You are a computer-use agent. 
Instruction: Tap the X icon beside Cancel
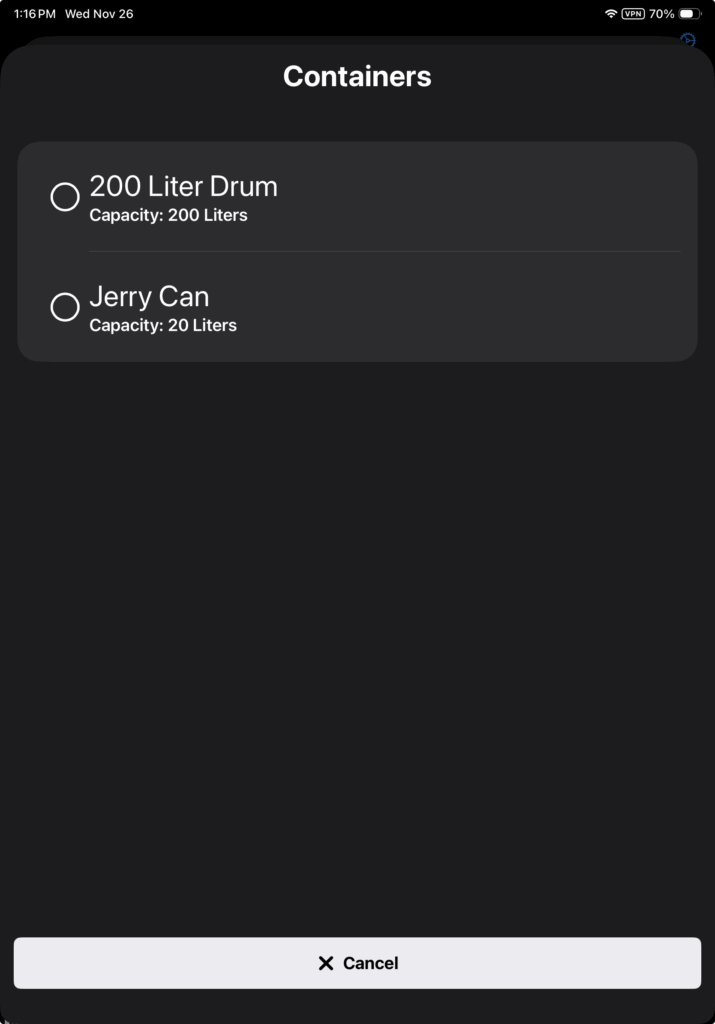point(325,963)
